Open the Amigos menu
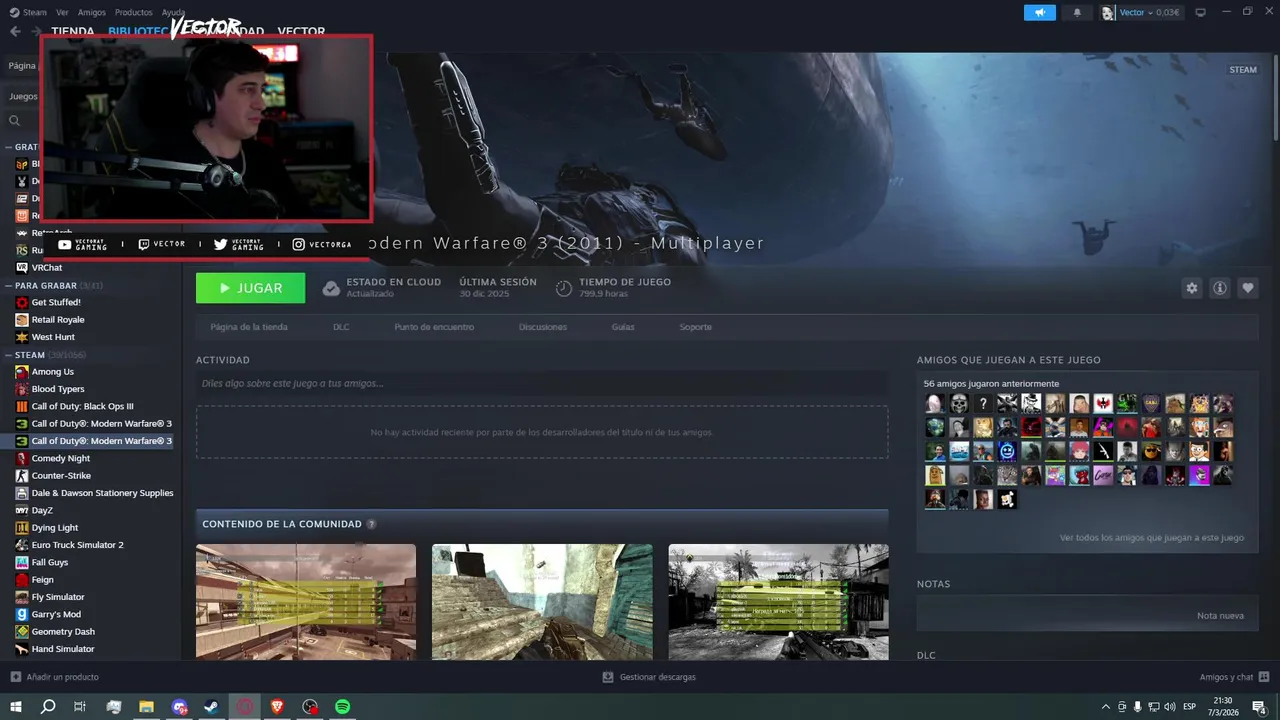The width and height of the screenshot is (1280, 720). pos(92,12)
